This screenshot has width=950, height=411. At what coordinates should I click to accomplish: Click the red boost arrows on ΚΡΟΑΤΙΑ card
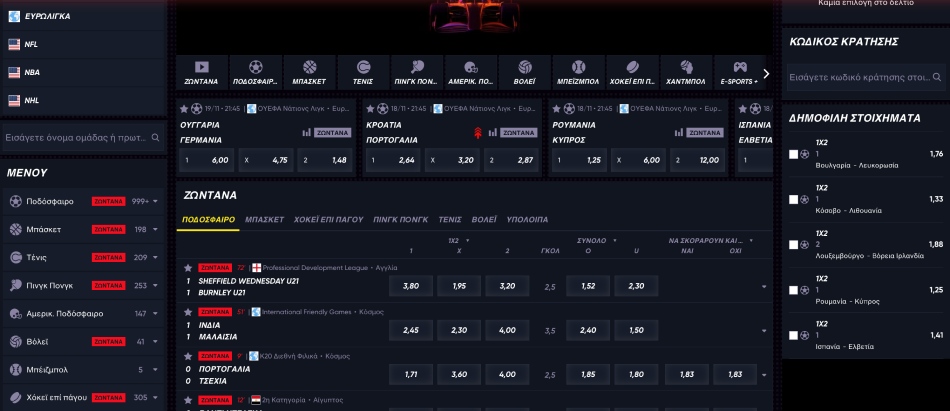pos(477,133)
